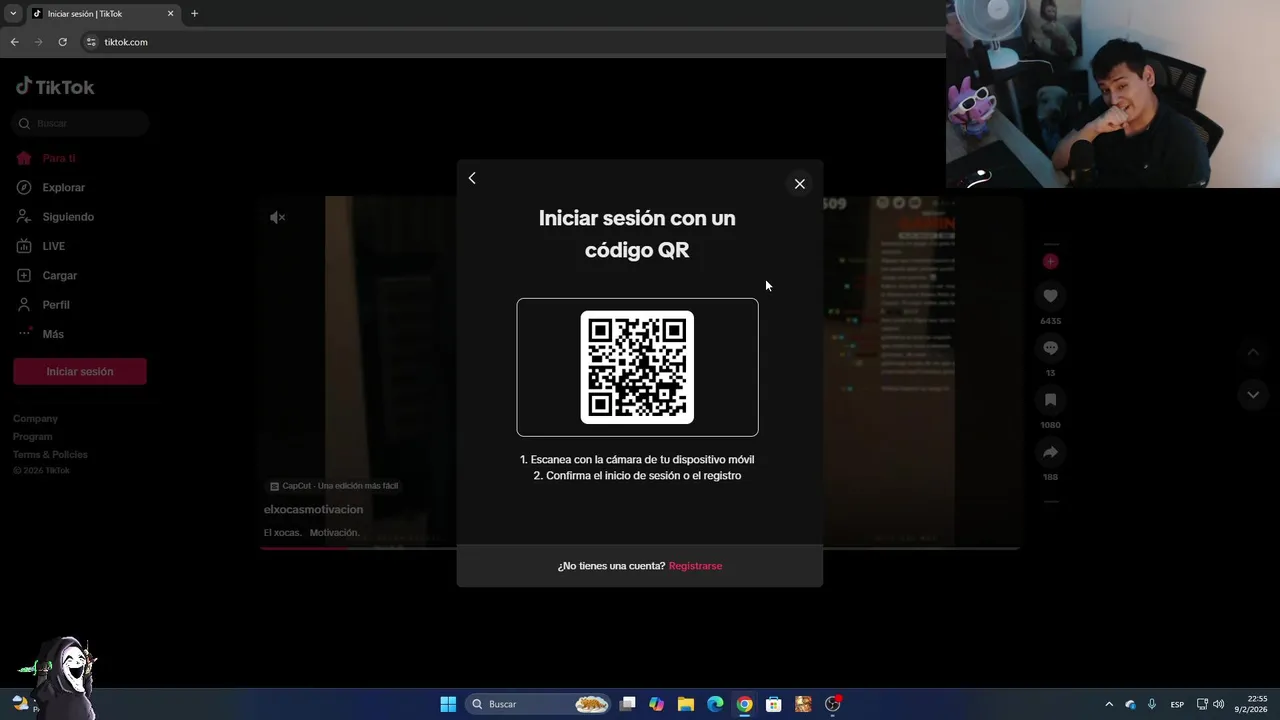Go back using the dialog's back arrow

472,178
